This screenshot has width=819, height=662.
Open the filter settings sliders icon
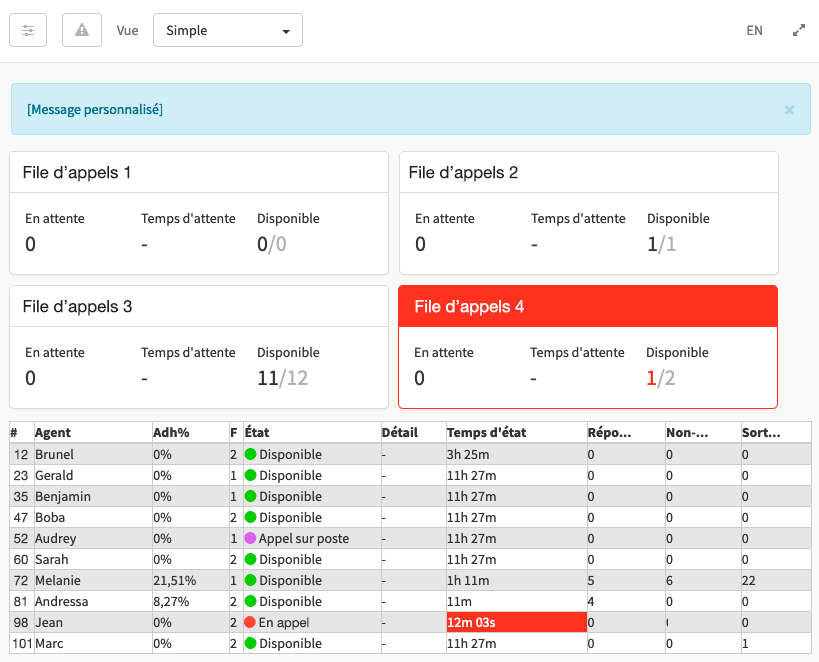tap(27, 29)
